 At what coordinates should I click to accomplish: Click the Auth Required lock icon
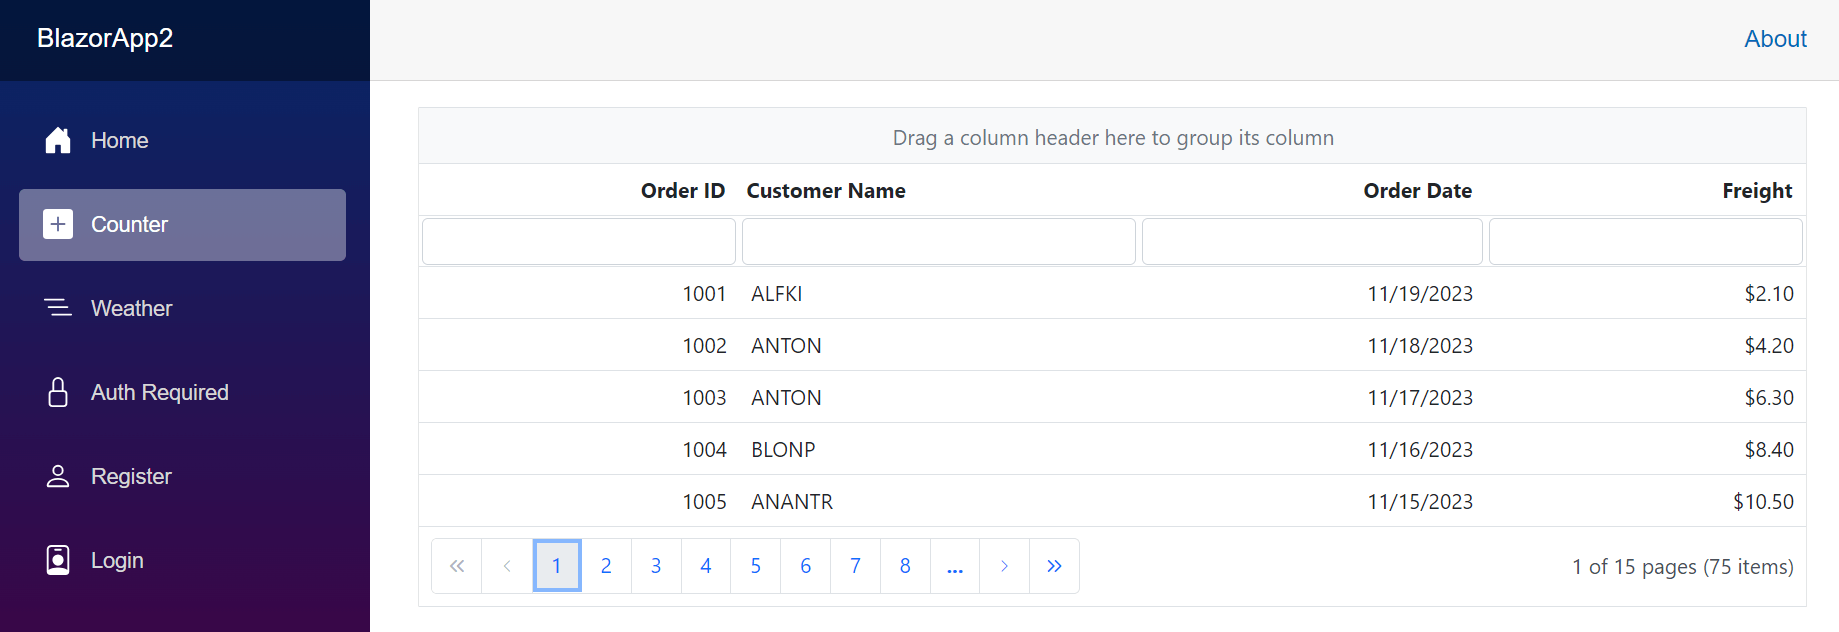coord(58,392)
